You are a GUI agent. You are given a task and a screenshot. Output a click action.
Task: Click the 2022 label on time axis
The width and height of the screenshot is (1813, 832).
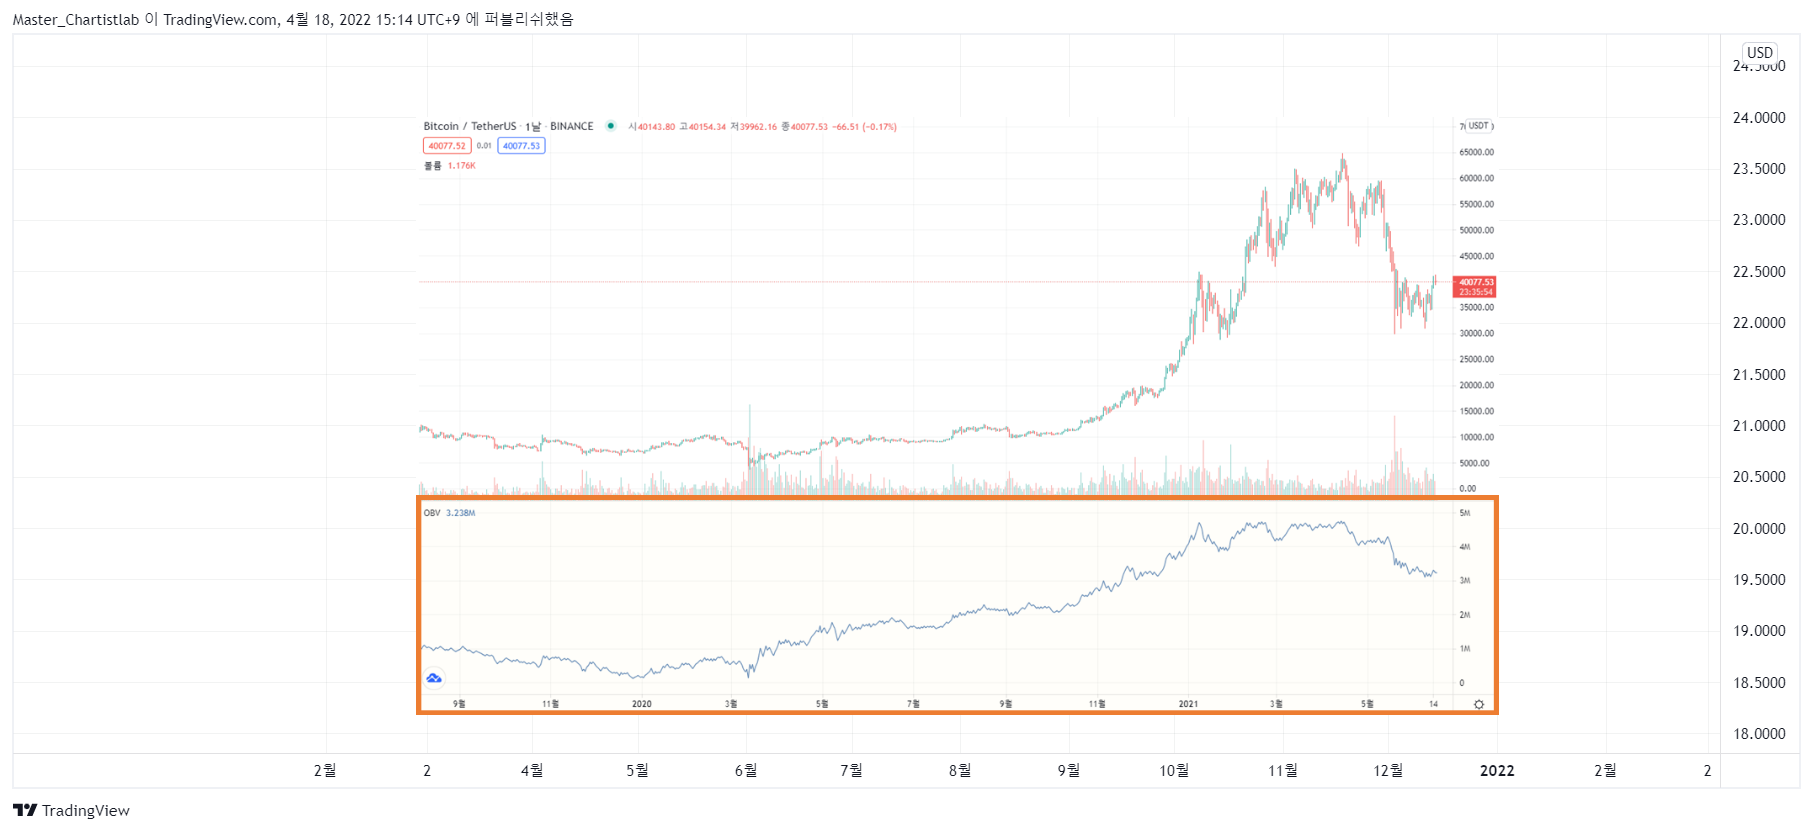coord(1497,770)
